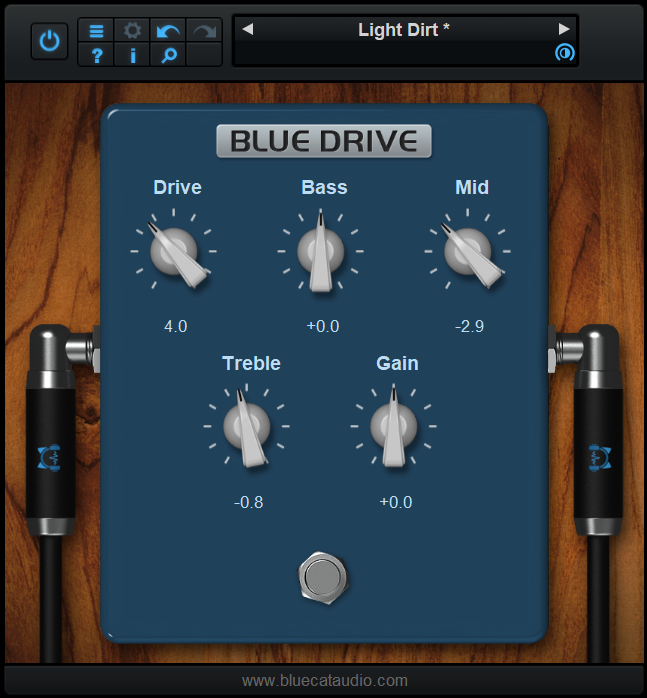Click the BLUE DRIVE nameplate
Viewport: 647px width, 698px height.
[324, 141]
